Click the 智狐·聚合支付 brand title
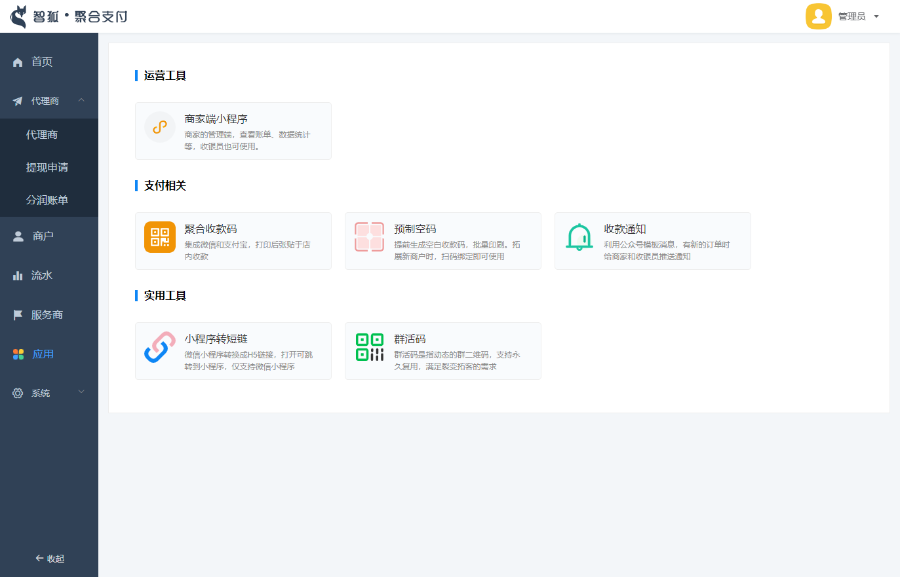 pos(80,17)
